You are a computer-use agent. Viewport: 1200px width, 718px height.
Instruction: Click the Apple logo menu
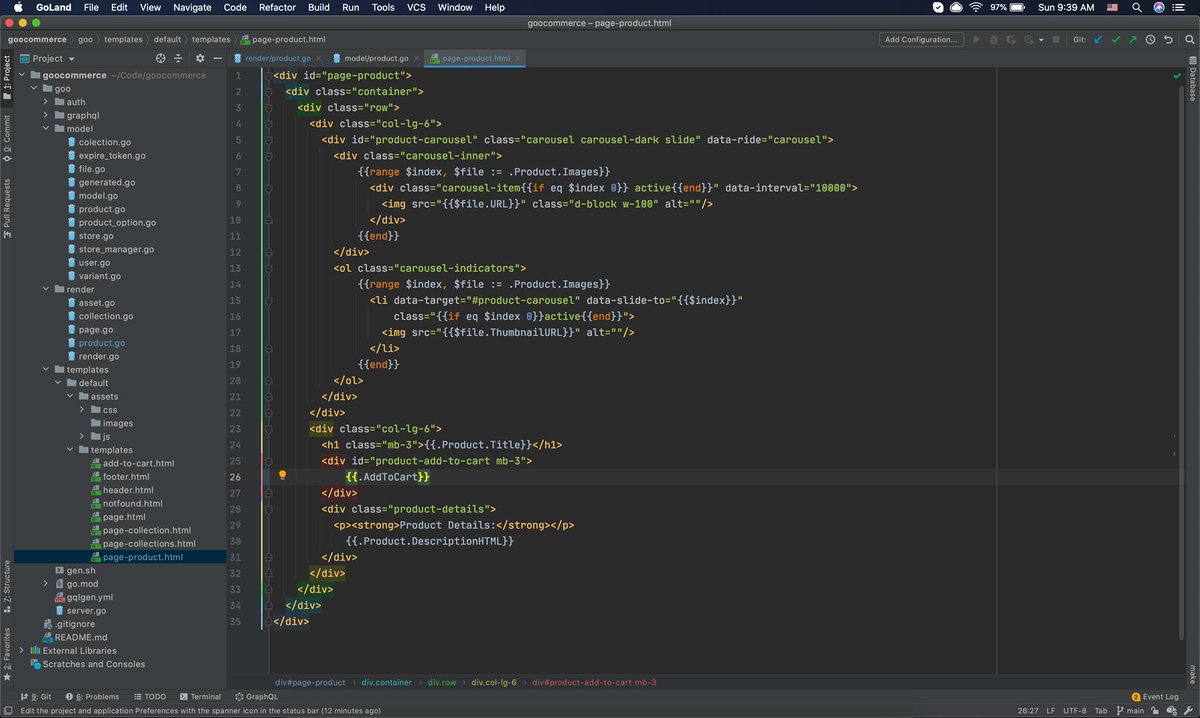[17, 7]
